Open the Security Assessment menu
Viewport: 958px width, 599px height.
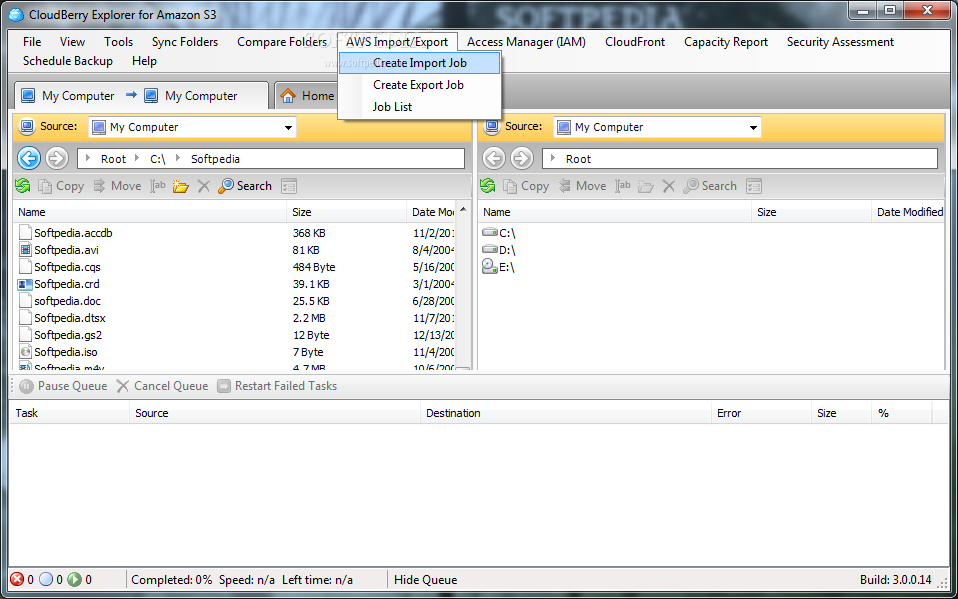tap(840, 42)
